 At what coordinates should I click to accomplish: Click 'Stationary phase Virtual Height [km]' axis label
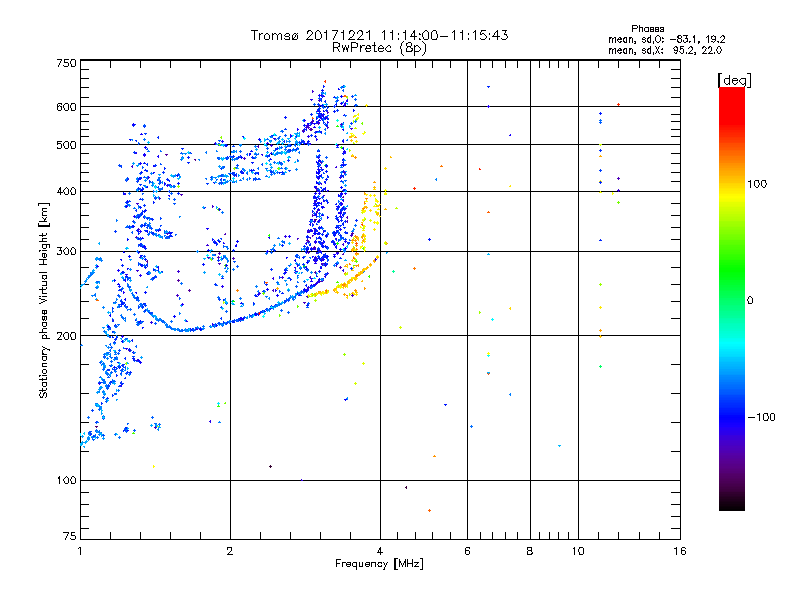[x=44, y=300]
